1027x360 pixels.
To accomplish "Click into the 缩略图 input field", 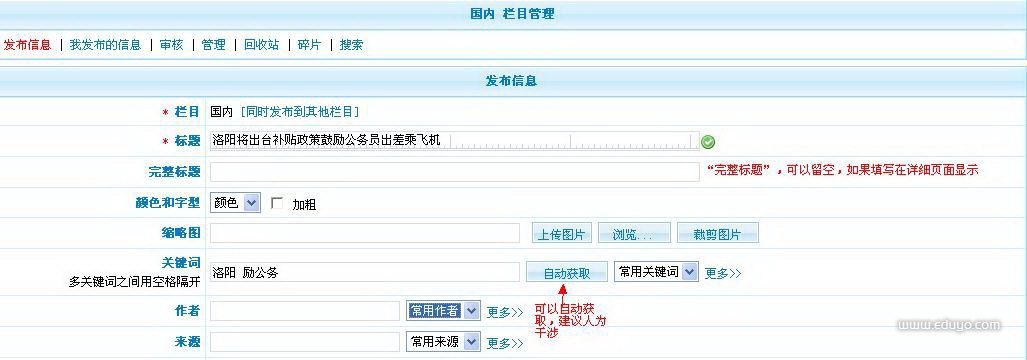I will 365,233.
